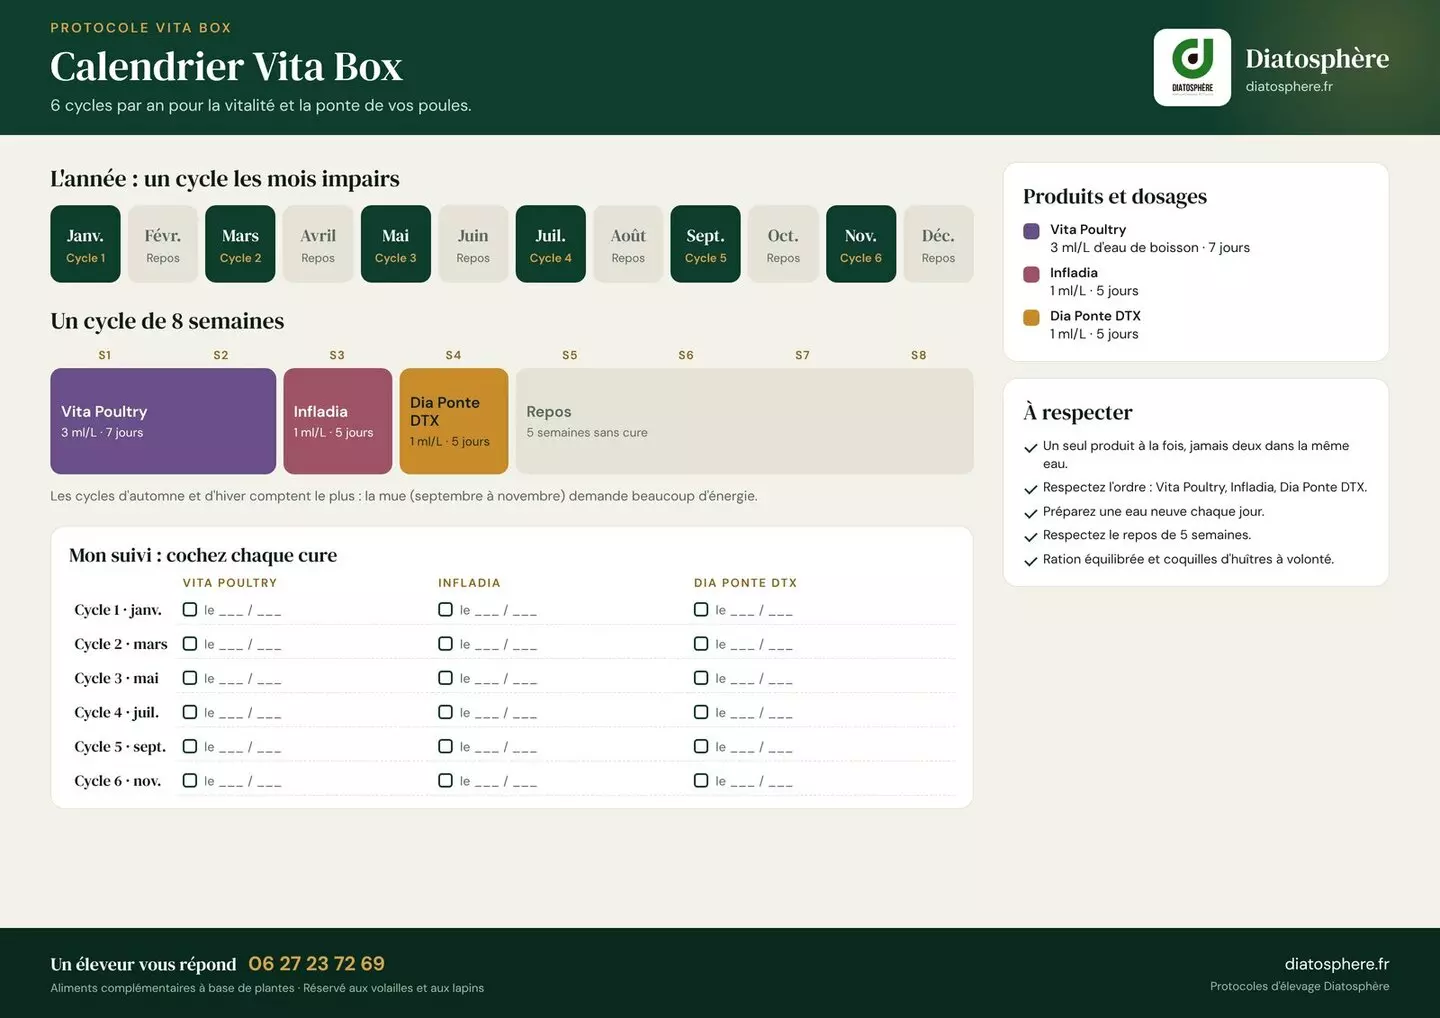The width and height of the screenshot is (1440, 1018).
Task: Click checkmark beside 'Respectez l'ordre'
Action: pyautogui.click(x=1031, y=489)
